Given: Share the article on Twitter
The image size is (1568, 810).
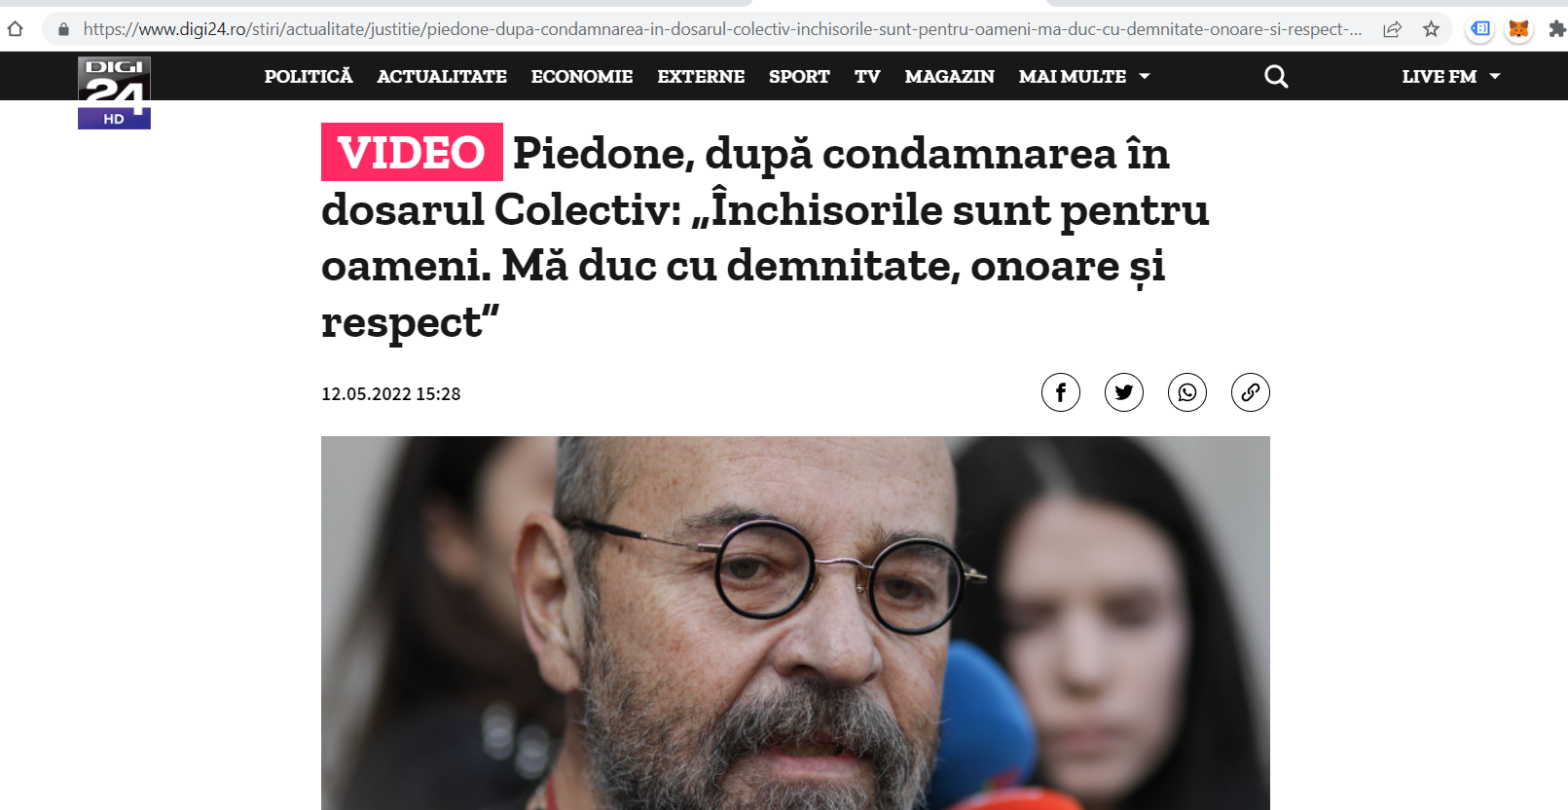Looking at the screenshot, I should 1123,392.
